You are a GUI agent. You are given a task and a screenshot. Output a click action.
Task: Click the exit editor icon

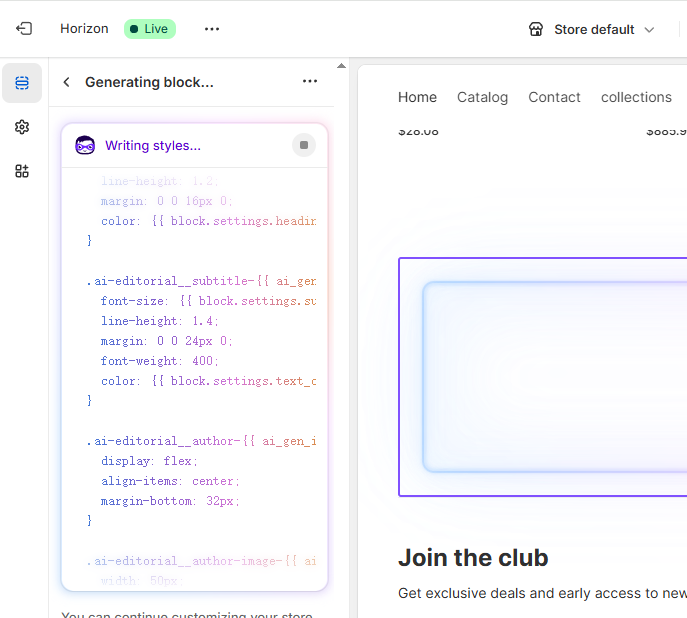coord(24,29)
